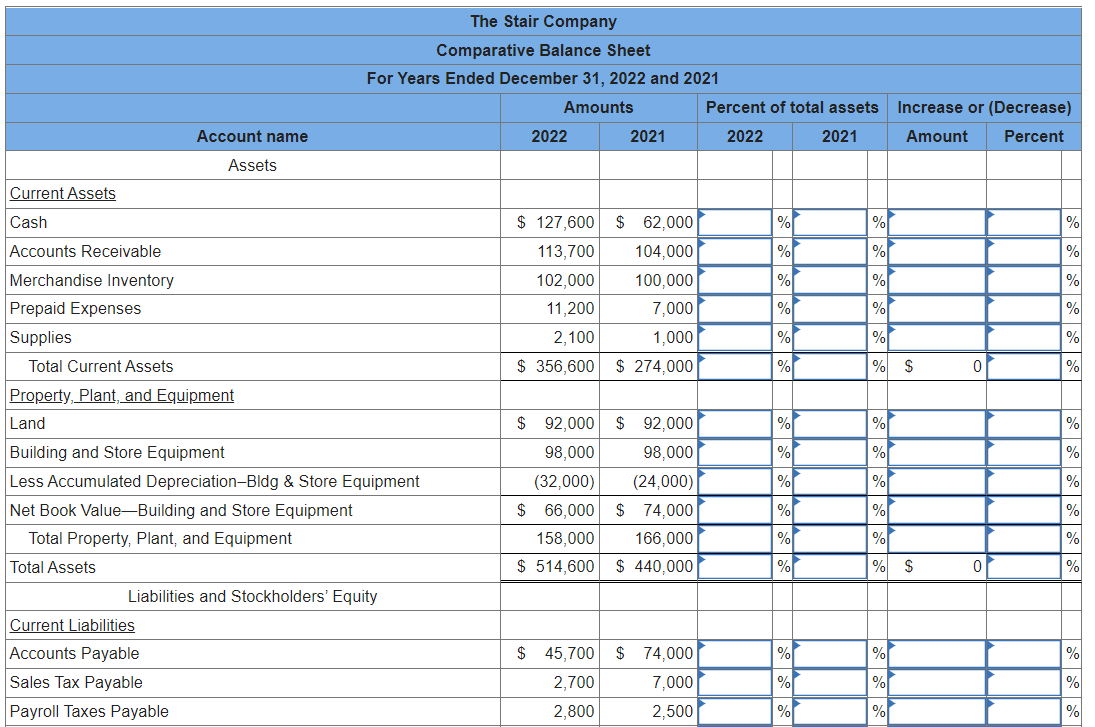Click the 'Current Liabilities' underlined heading
The image size is (1095, 727).
[72, 625]
